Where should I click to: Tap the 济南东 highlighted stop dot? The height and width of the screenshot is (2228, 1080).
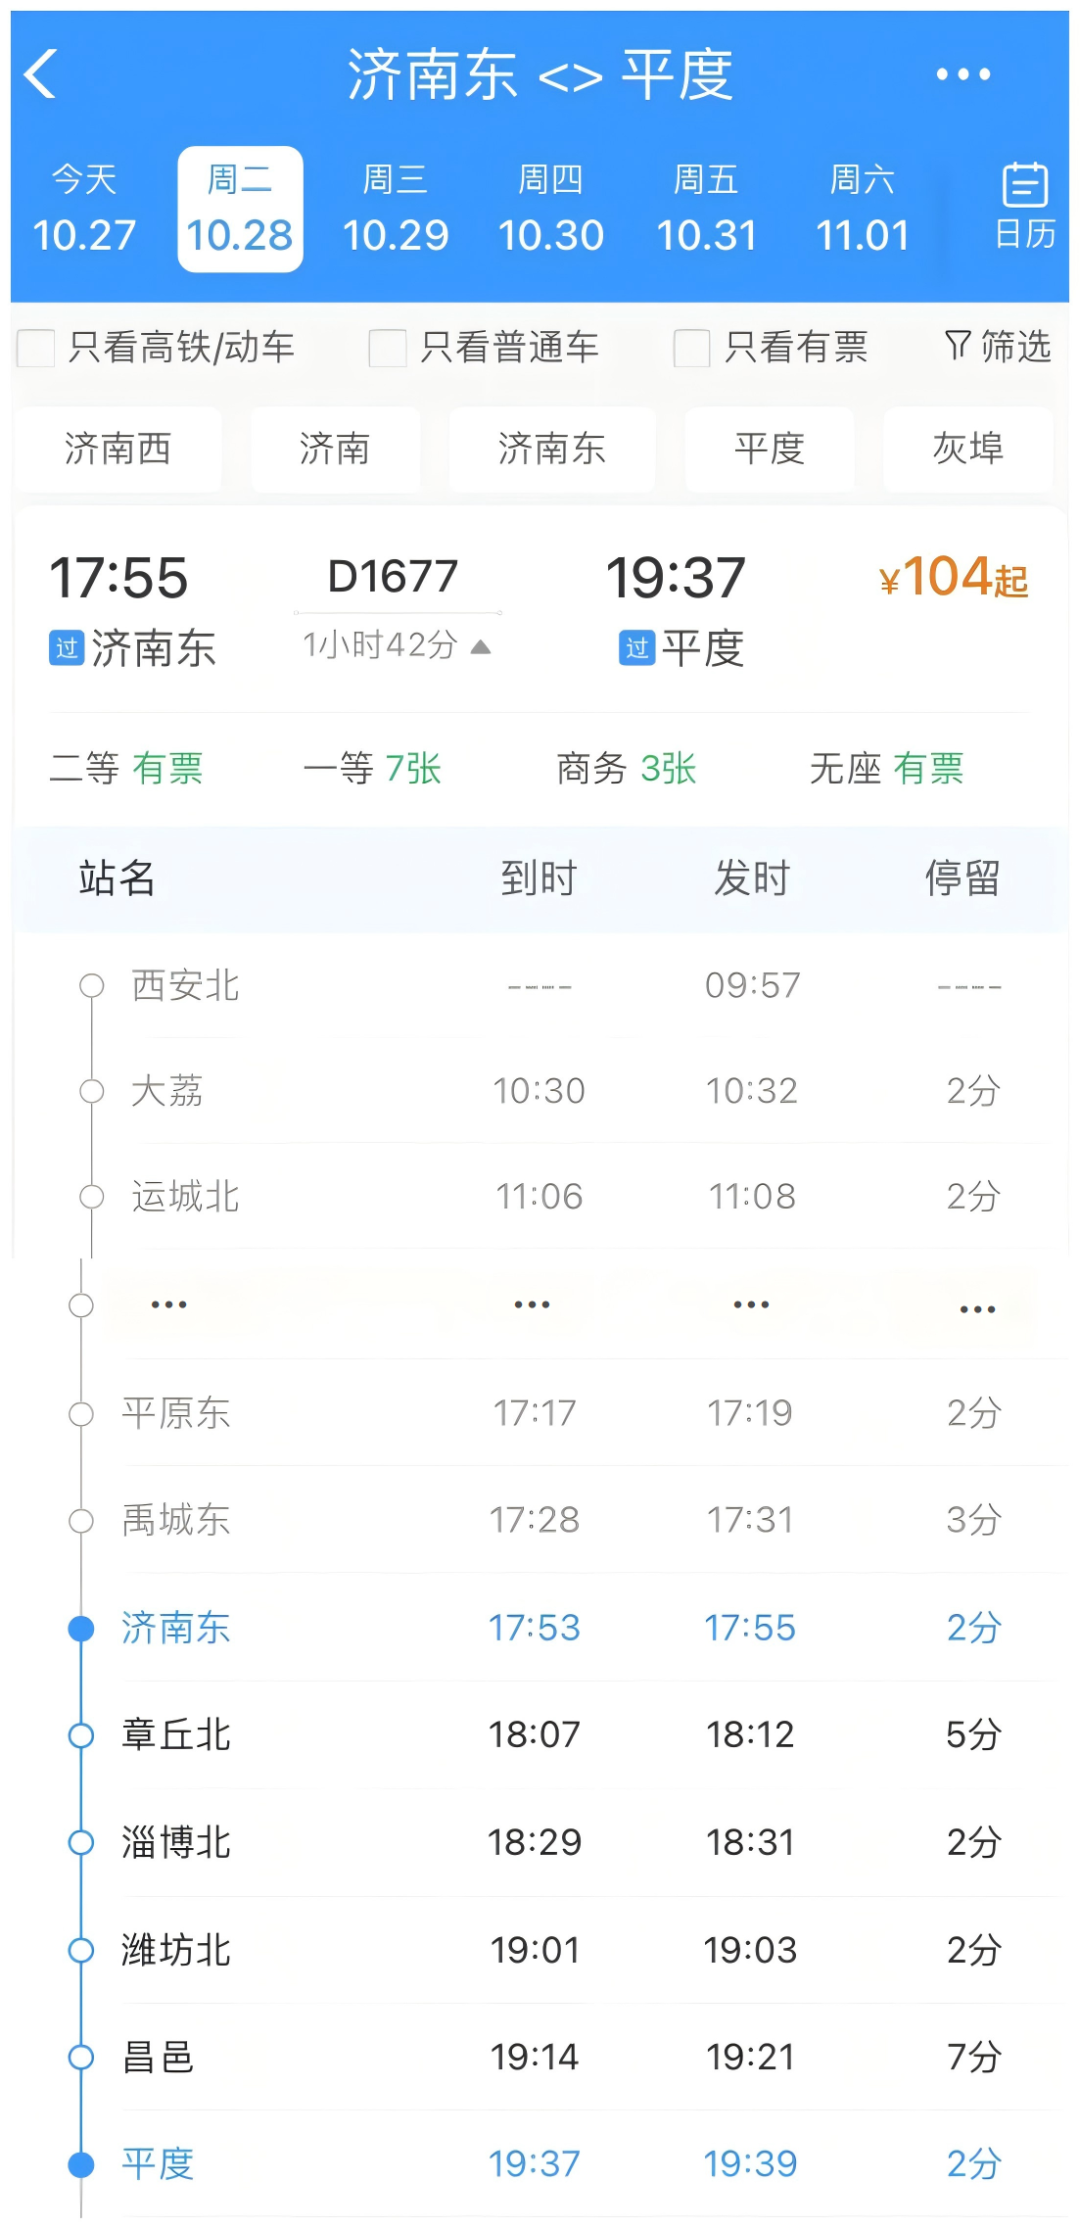[x=81, y=1629]
